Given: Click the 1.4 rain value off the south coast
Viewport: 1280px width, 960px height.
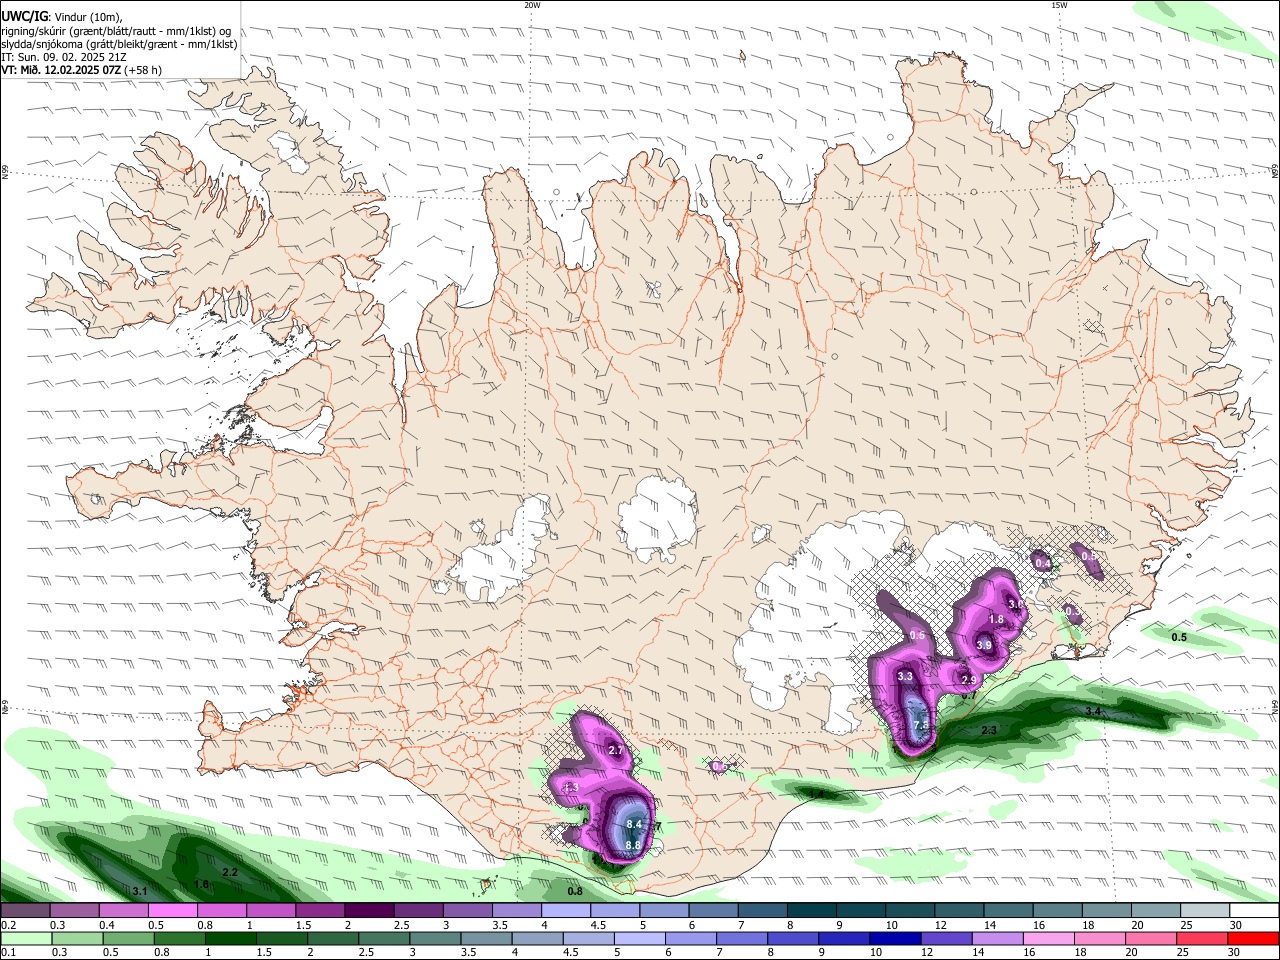Looking at the screenshot, I should pos(817,793).
